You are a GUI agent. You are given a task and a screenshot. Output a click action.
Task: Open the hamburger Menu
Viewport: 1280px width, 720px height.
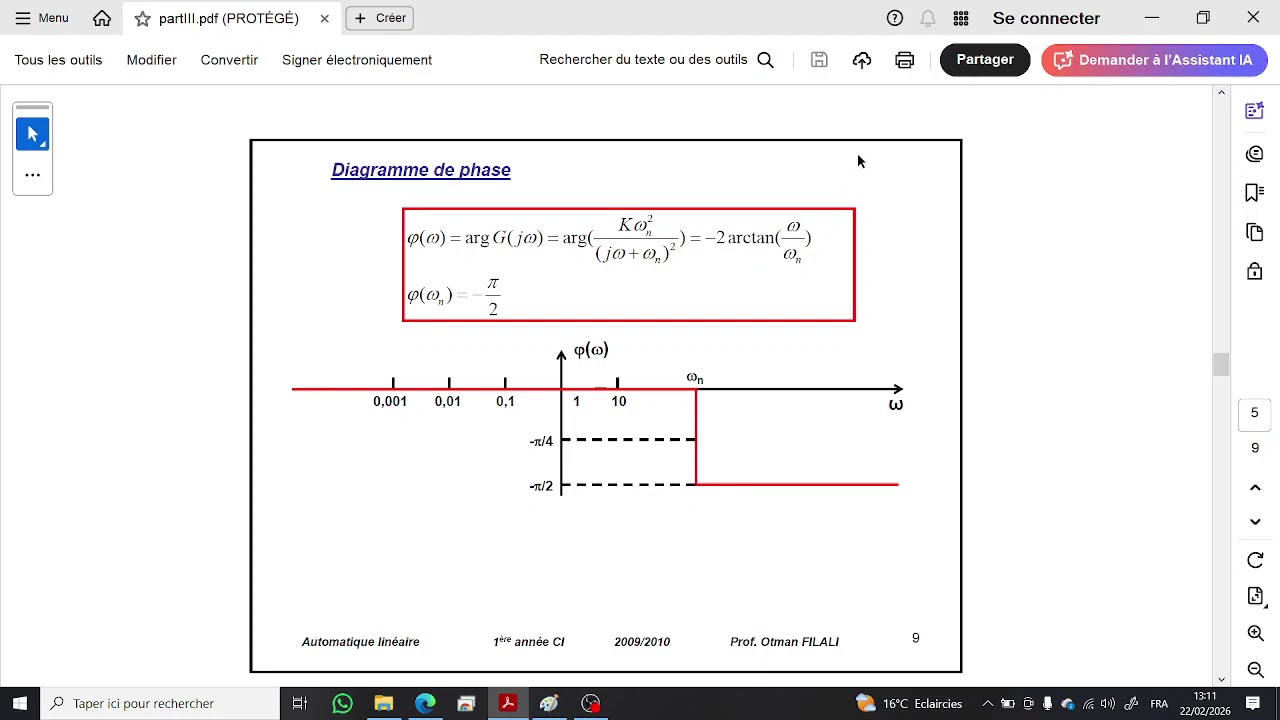pyautogui.click(x=41, y=18)
